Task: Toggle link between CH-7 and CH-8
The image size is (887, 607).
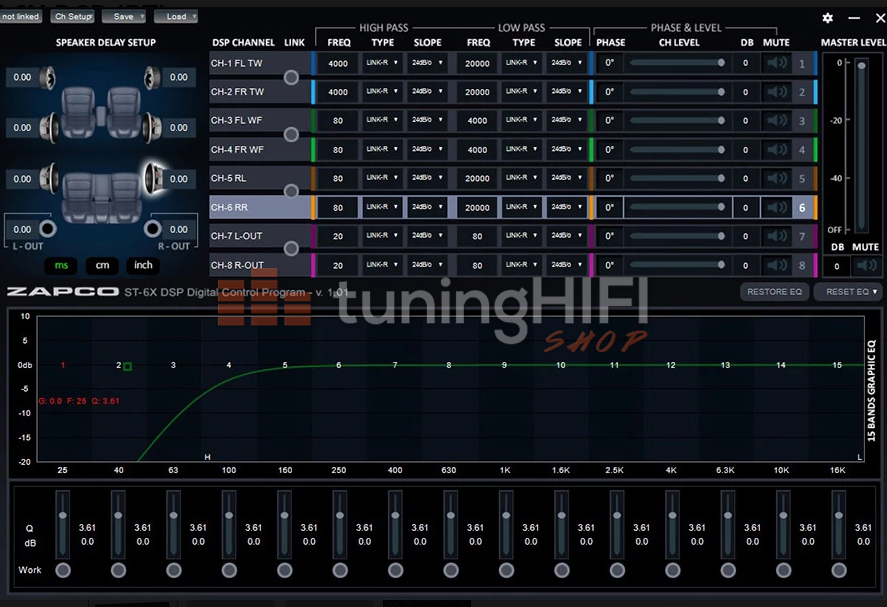Action: (291, 249)
